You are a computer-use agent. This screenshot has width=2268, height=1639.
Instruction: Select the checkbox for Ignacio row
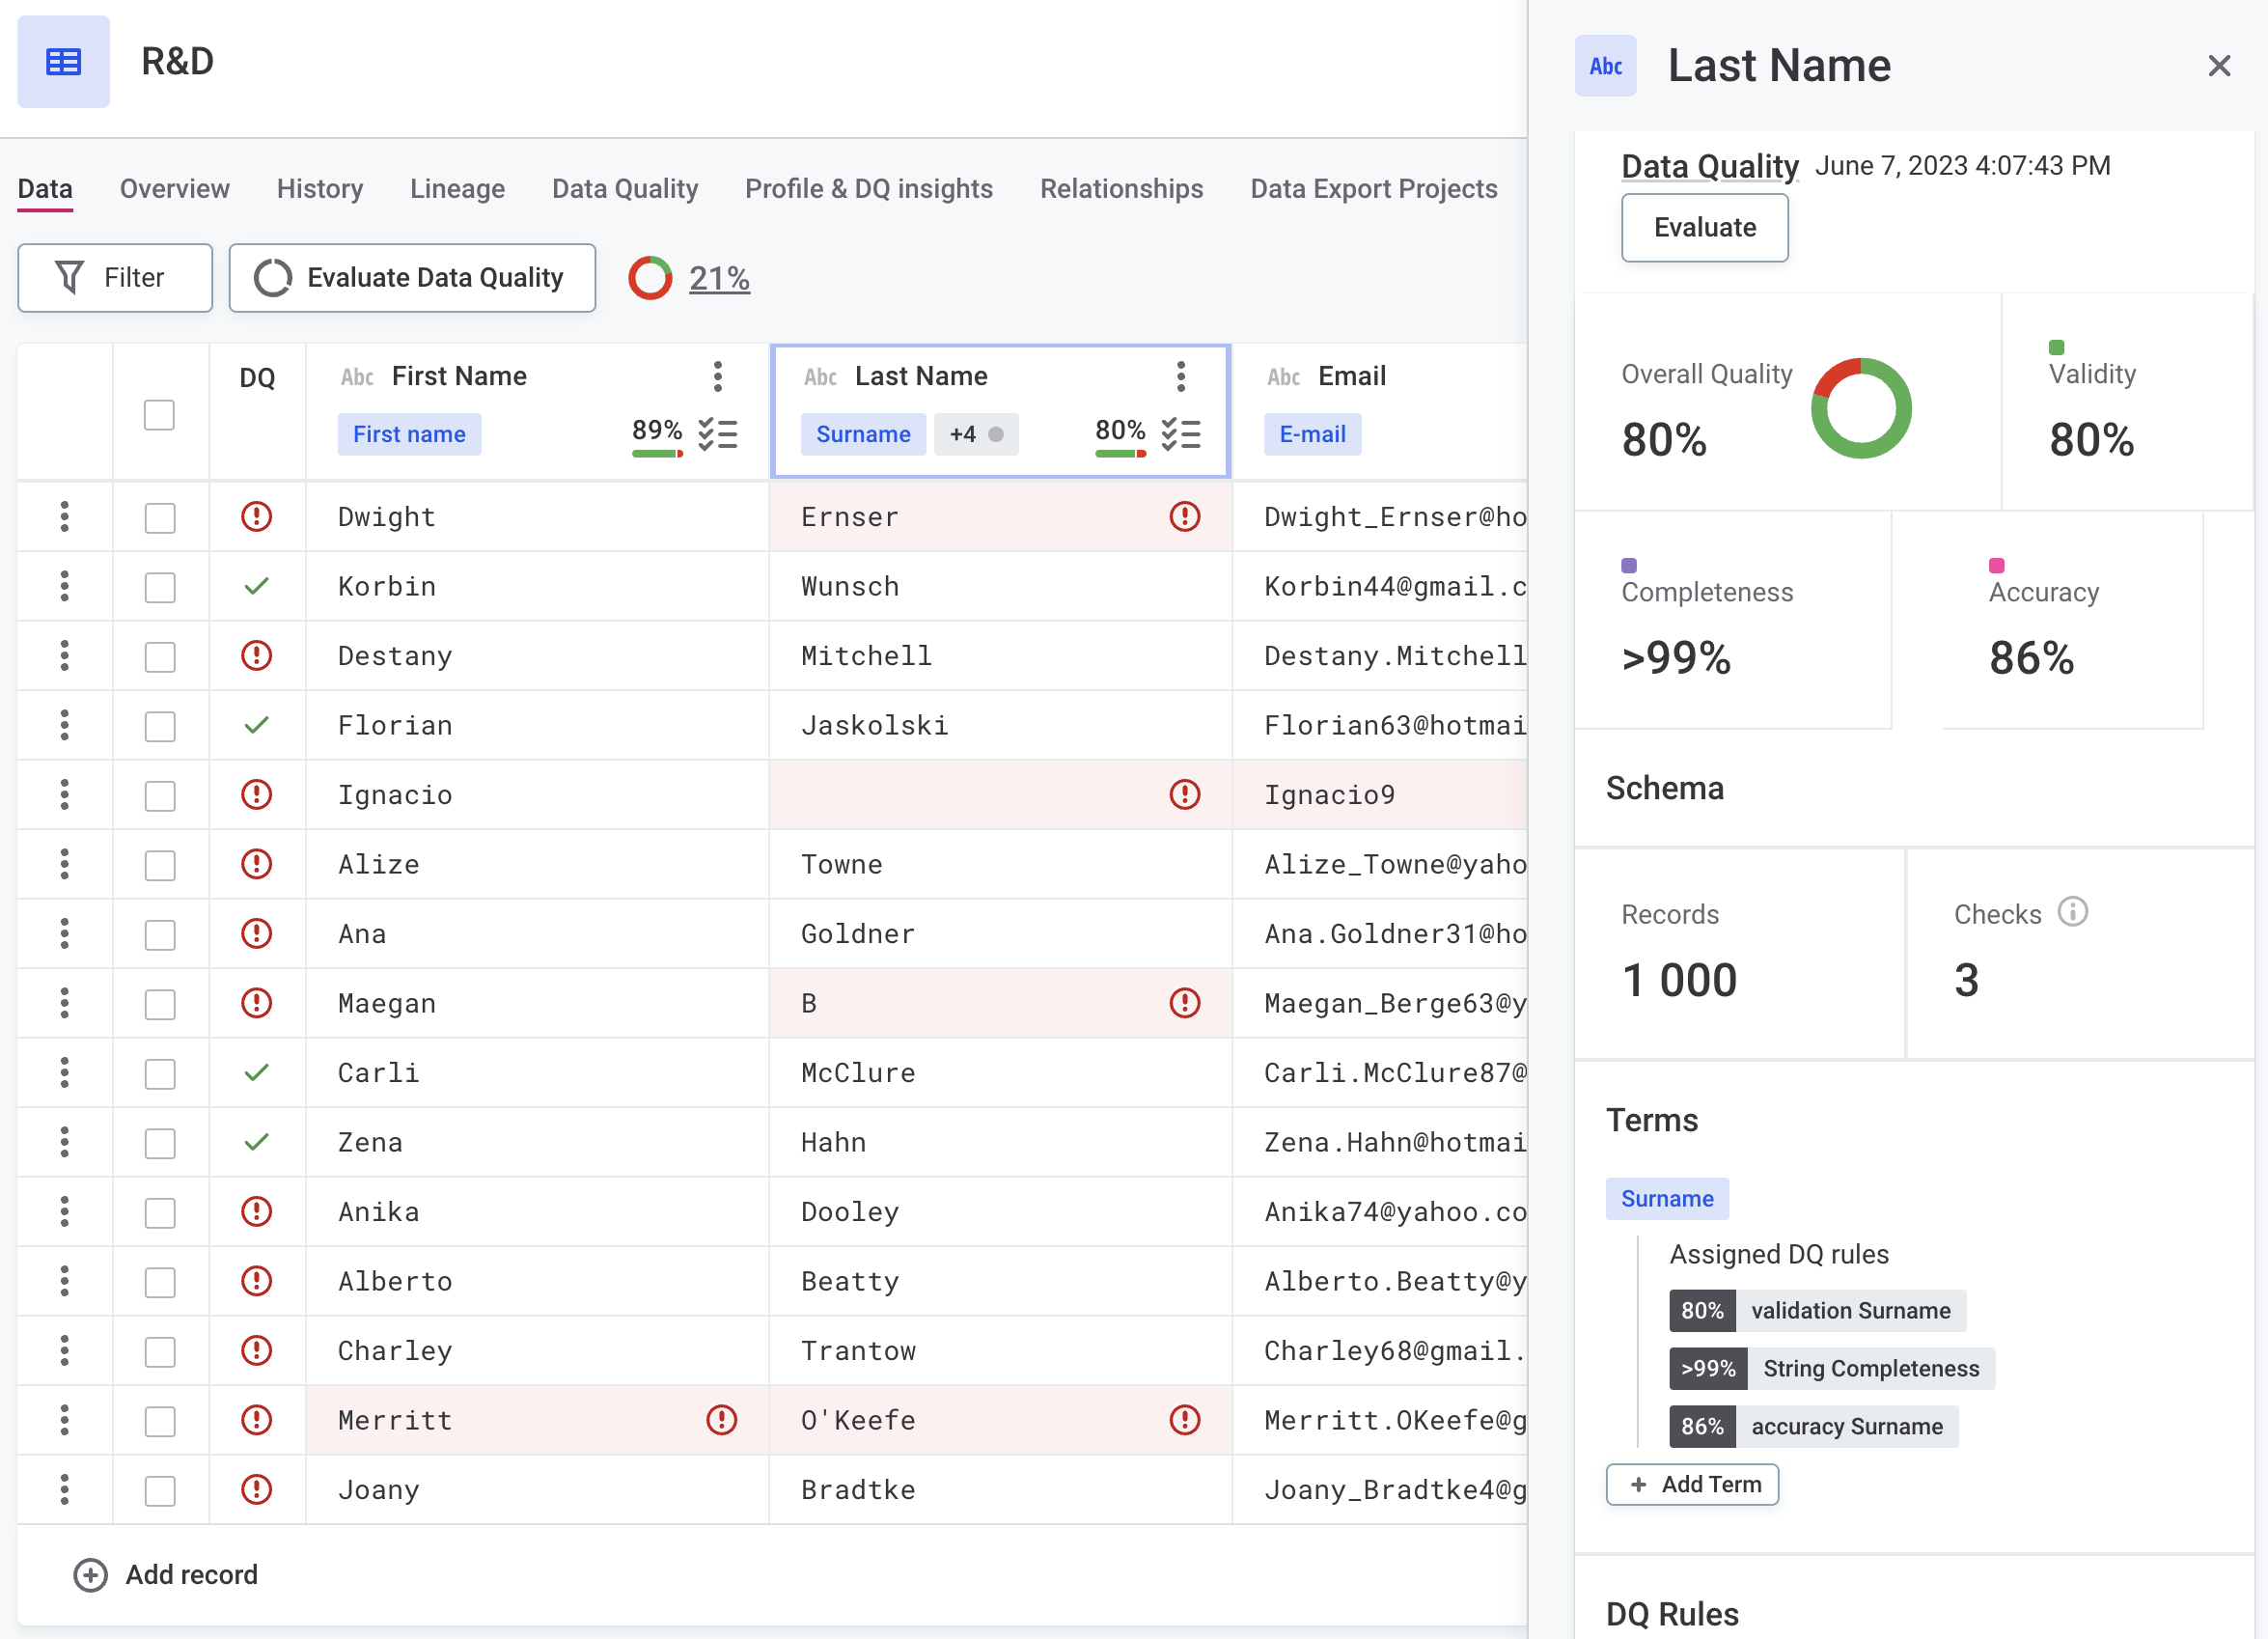point(160,796)
